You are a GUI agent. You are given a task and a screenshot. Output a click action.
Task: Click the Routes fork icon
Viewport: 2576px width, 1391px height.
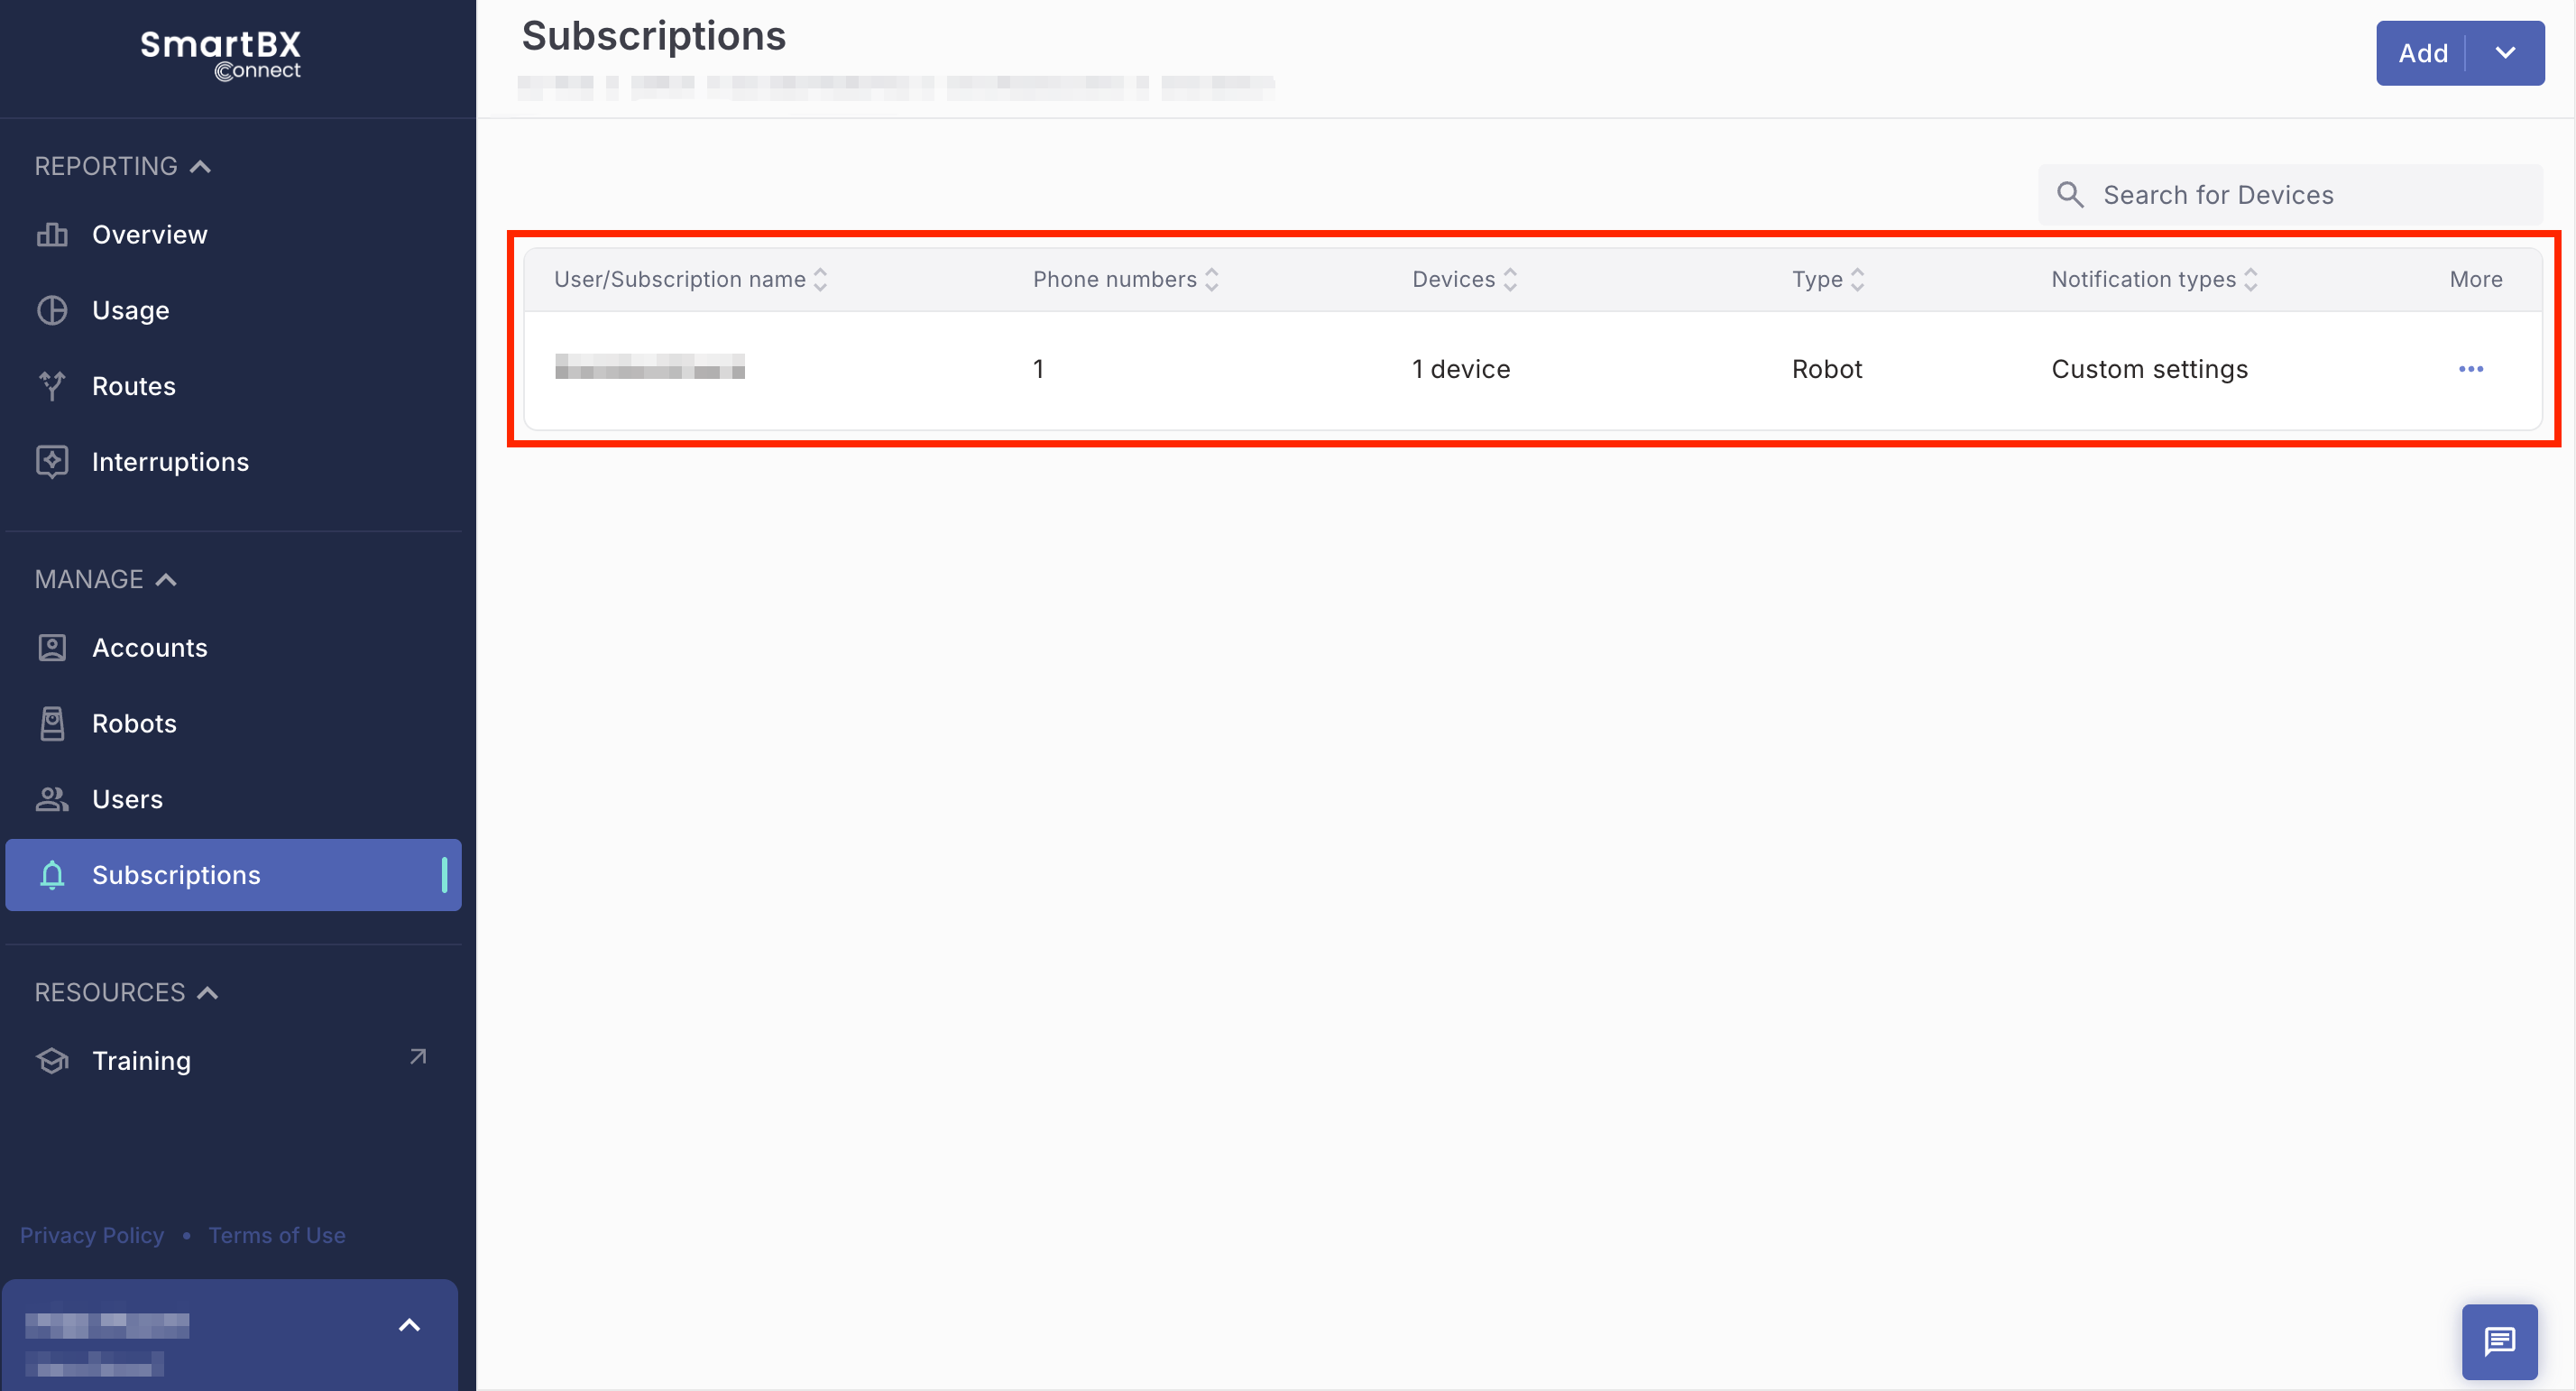click(52, 386)
